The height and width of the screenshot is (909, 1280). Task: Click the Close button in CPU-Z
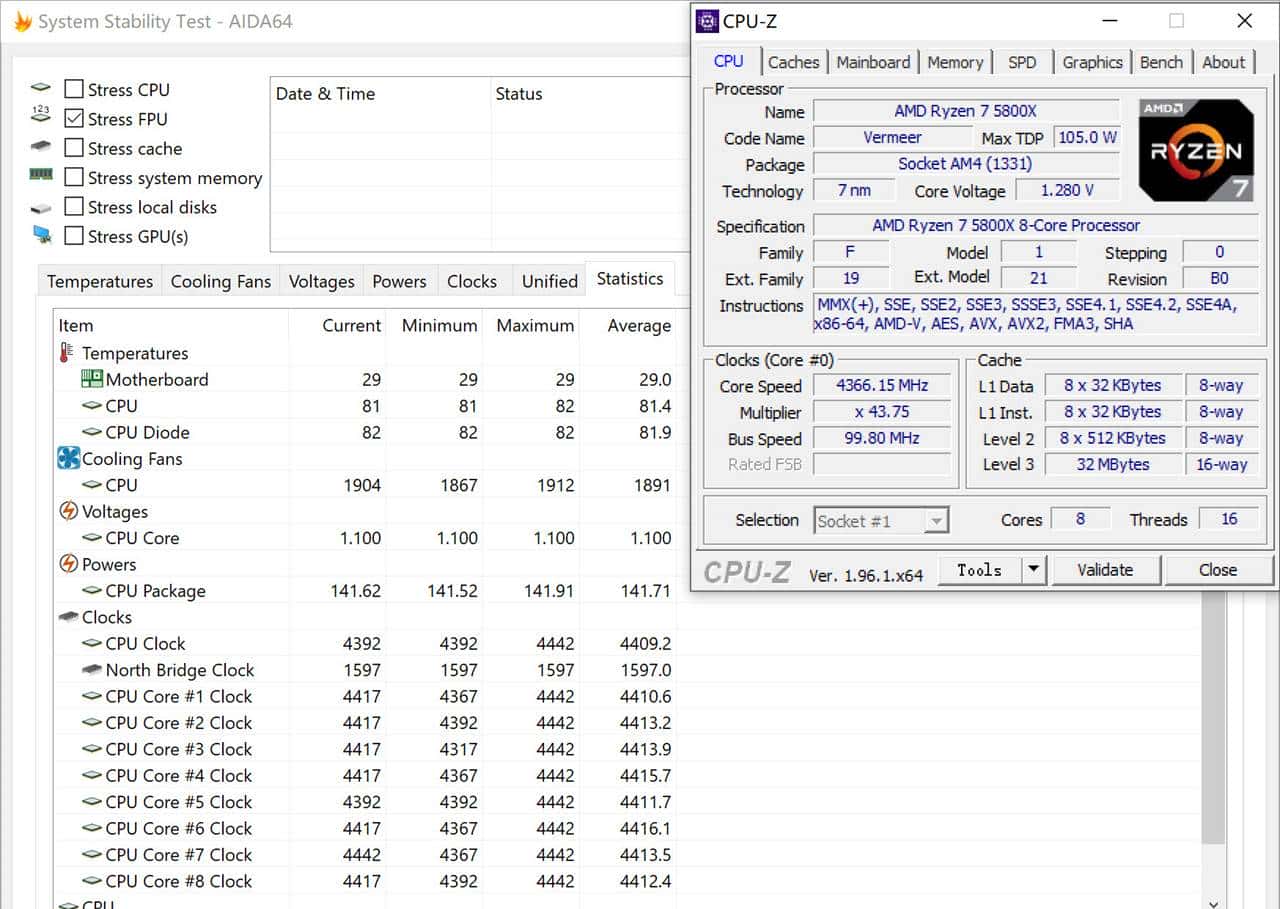(1217, 570)
